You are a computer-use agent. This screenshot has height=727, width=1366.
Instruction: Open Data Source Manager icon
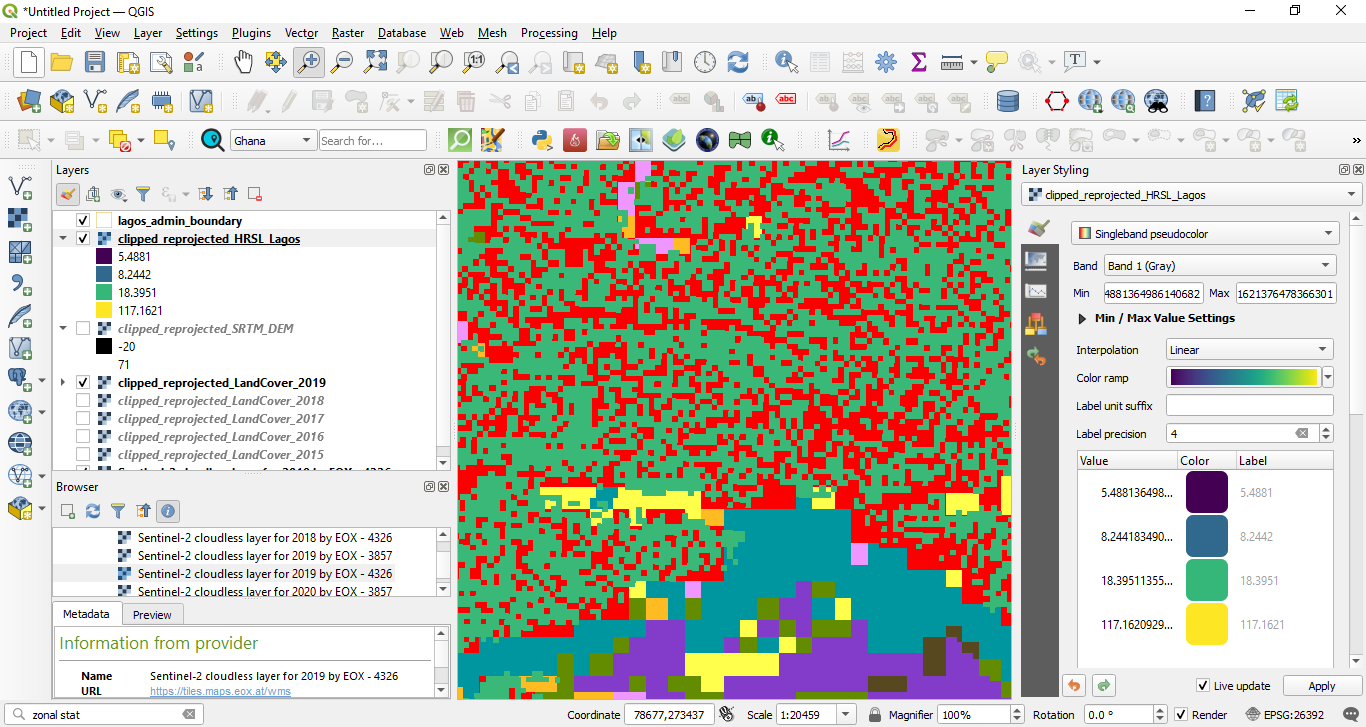(29, 101)
